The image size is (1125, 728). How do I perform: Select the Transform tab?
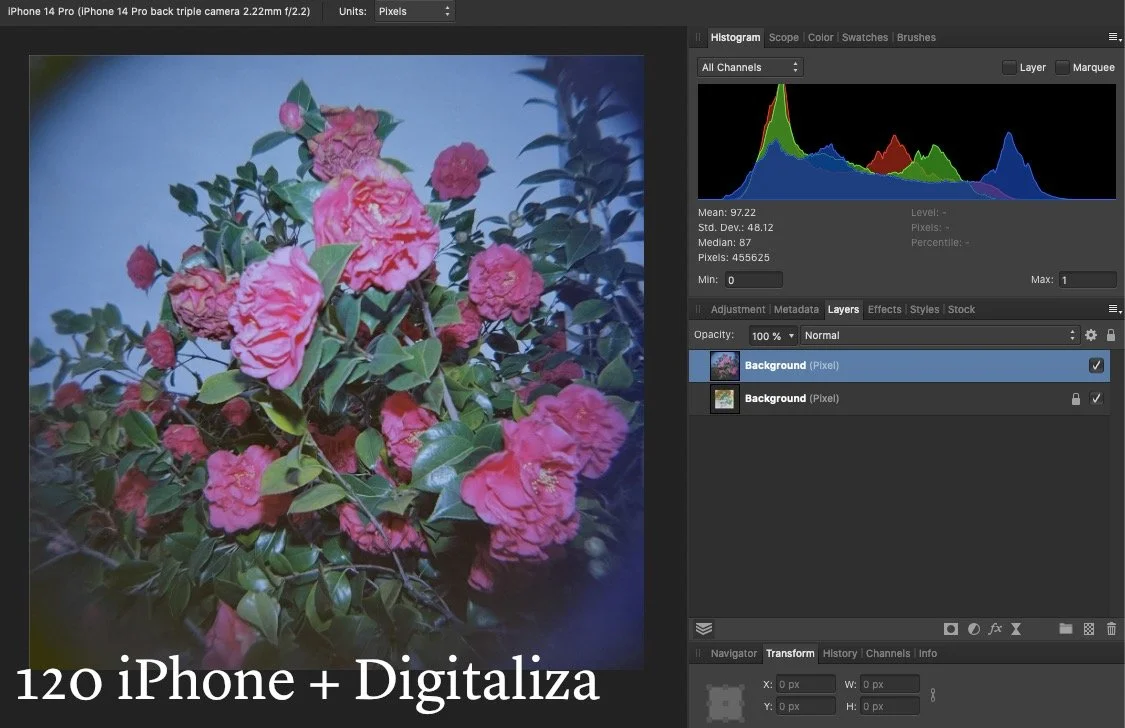[x=790, y=653]
